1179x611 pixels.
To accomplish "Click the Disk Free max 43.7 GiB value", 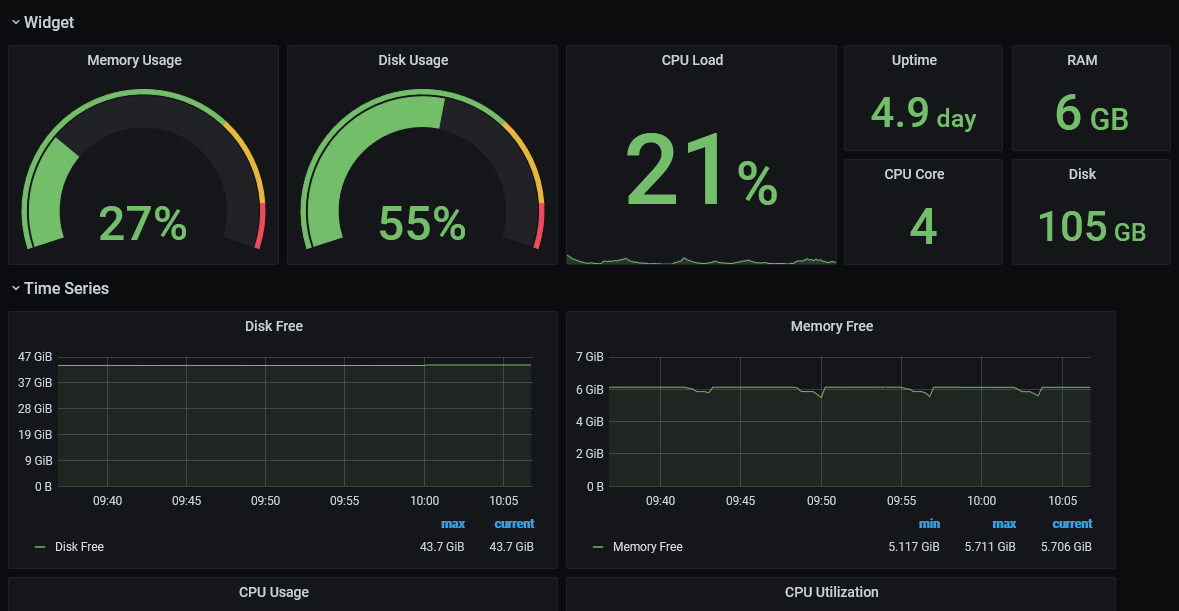I will pos(442,547).
